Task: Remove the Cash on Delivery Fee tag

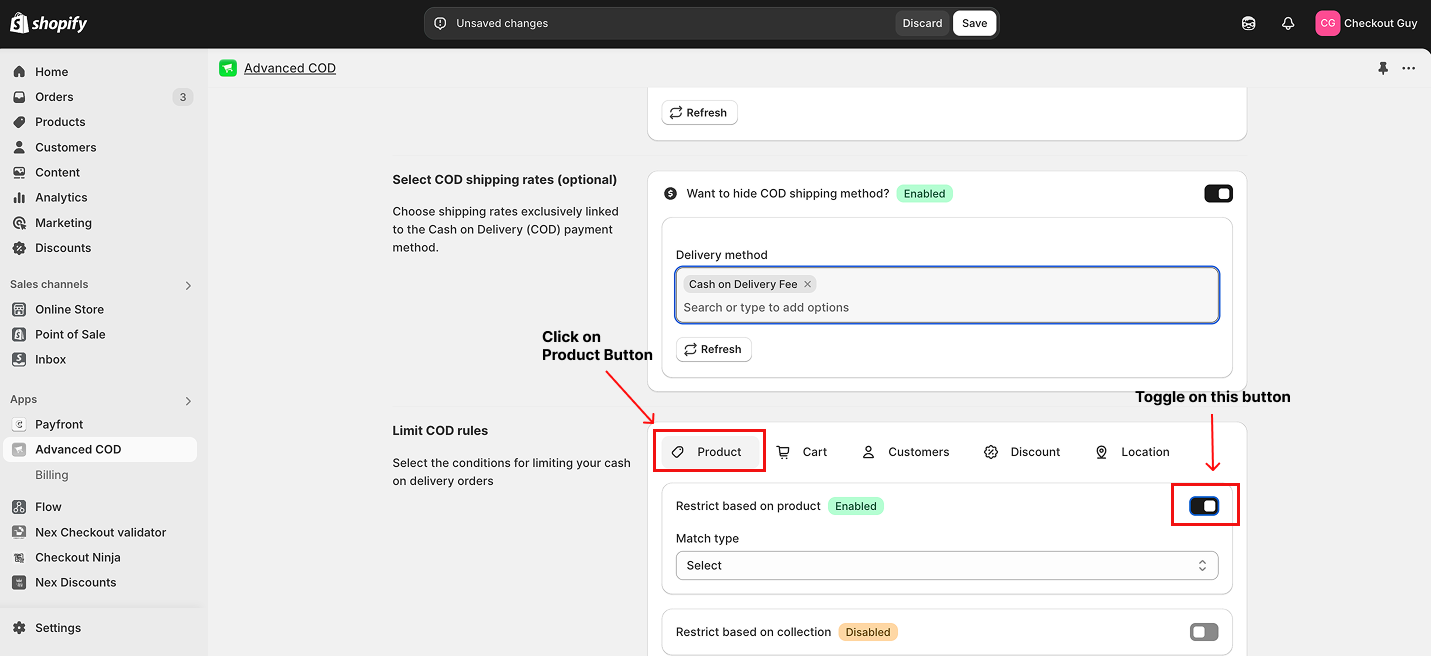Action: [808, 284]
